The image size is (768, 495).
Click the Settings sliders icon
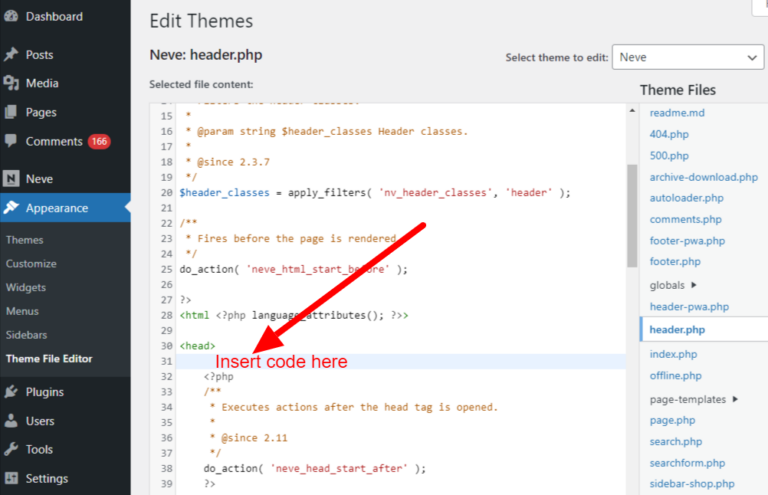11,478
